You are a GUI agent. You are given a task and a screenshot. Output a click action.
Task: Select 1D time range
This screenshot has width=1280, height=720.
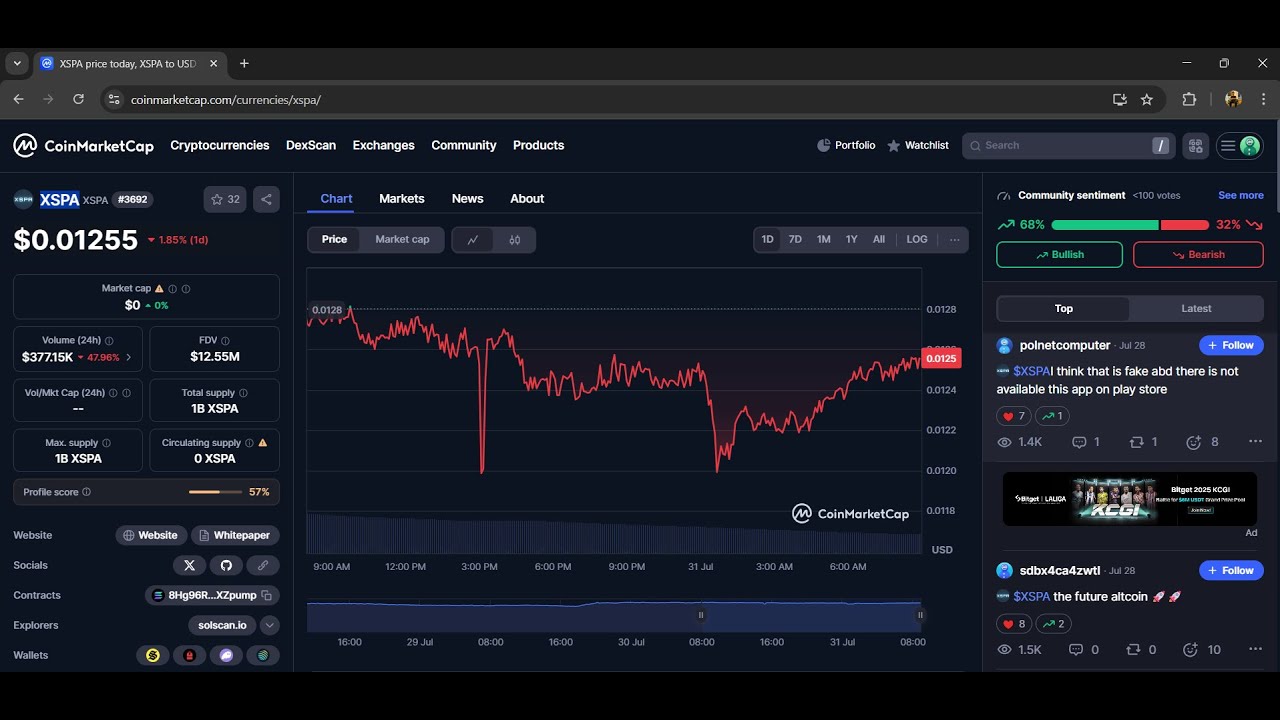pos(768,240)
